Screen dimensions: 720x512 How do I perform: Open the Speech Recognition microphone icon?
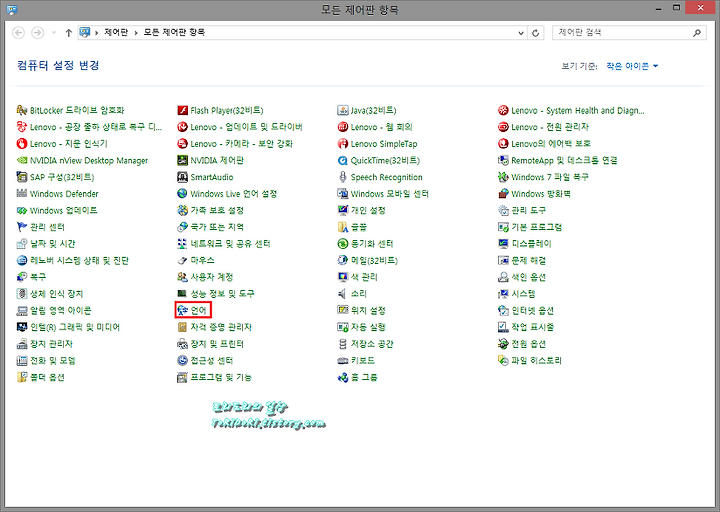click(x=343, y=177)
